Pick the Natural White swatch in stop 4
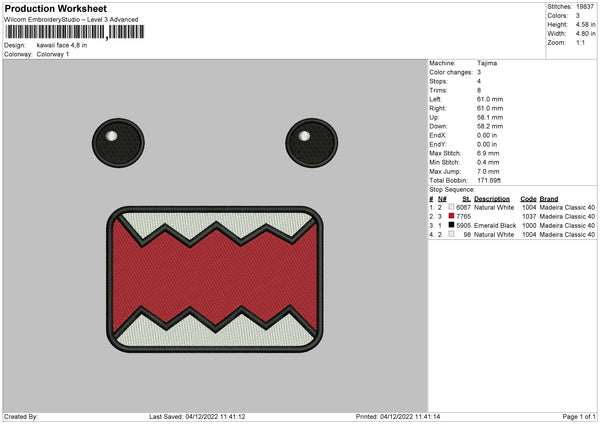Screen dimensions: 600x424 (x=452, y=235)
